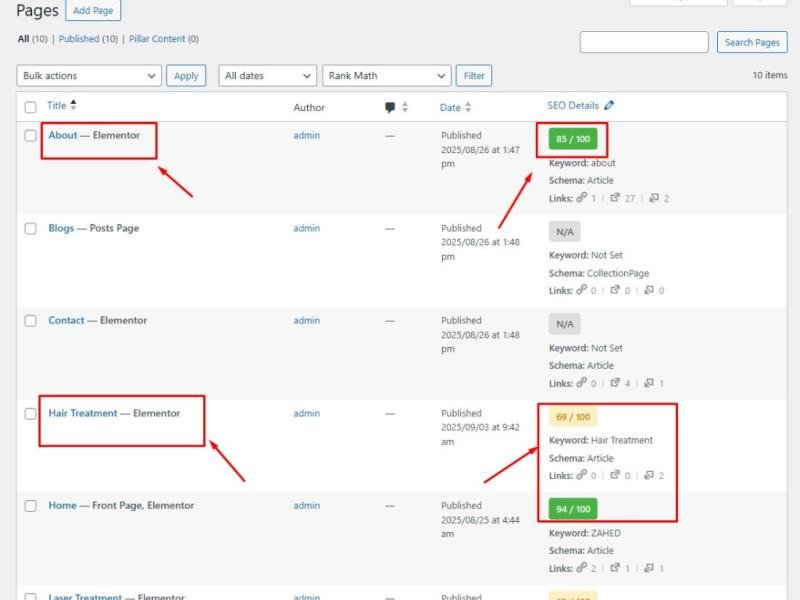
Task: Click the admin author link in Home row
Action: pos(307,506)
